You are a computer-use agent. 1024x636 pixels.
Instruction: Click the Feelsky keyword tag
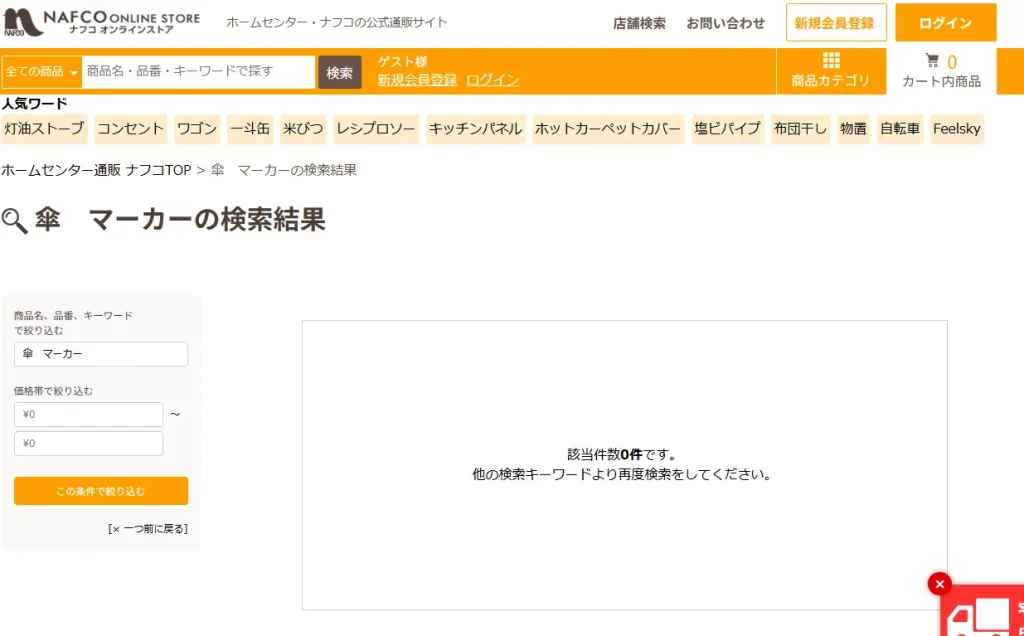click(x=957, y=129)
